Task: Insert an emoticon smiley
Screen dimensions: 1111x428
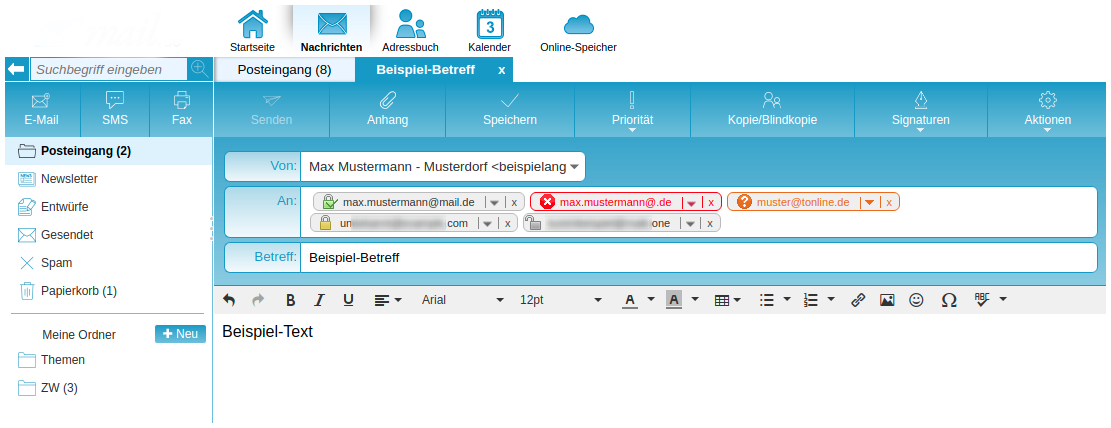Action: click(x=916, y=300)
